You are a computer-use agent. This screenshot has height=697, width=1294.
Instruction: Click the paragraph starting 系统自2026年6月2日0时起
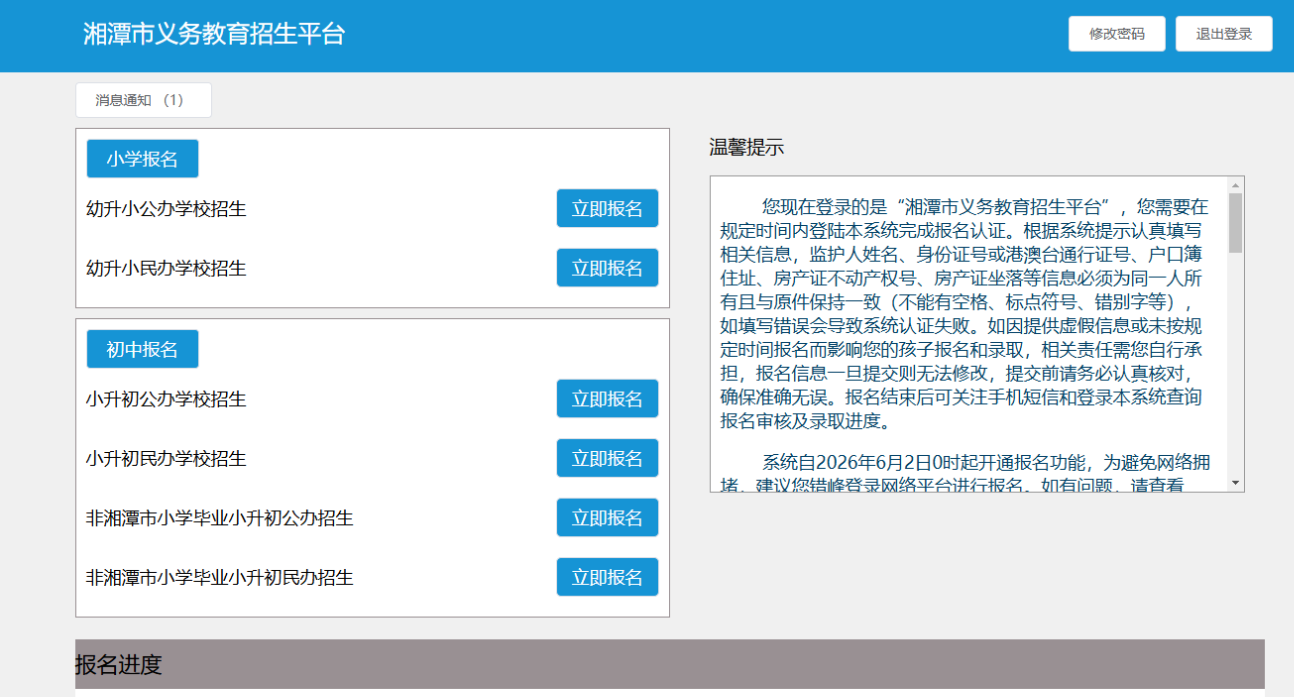[x=965, y=474]
